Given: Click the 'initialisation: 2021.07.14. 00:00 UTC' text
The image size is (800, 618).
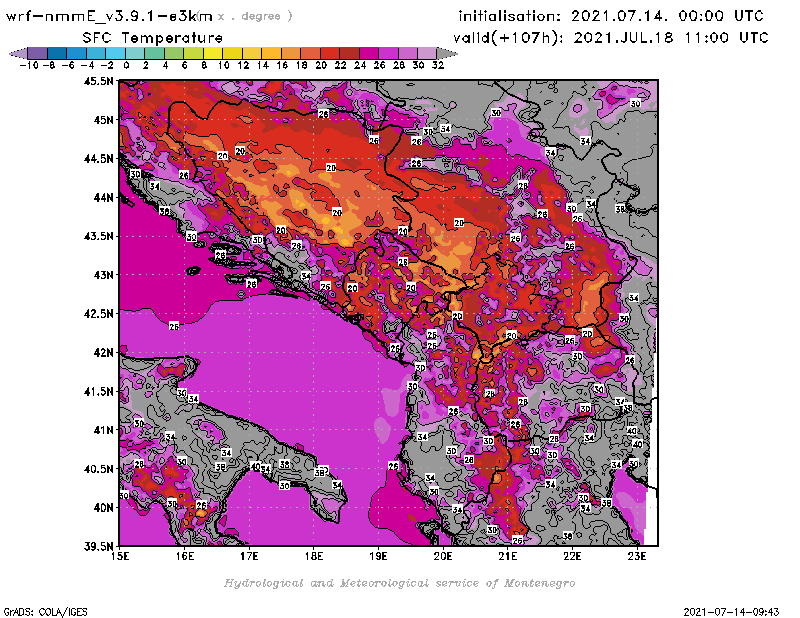Looking at the screenshot, I should pos(611,16).
